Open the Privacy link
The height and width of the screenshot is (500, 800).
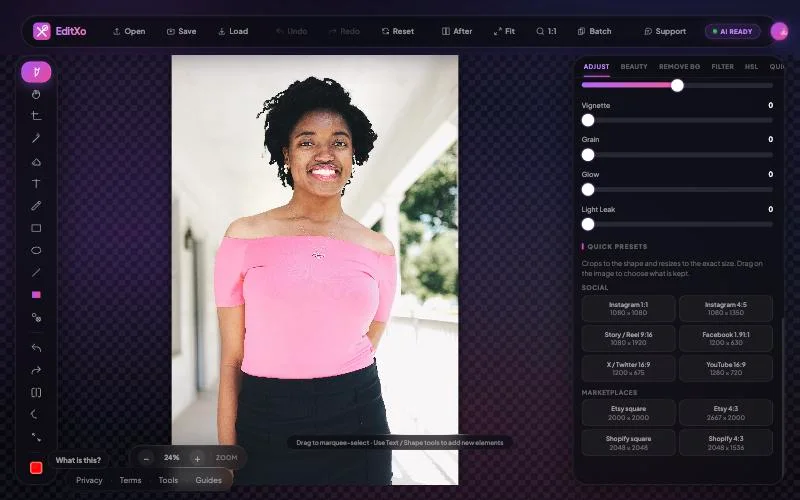[x=89, y=480]
